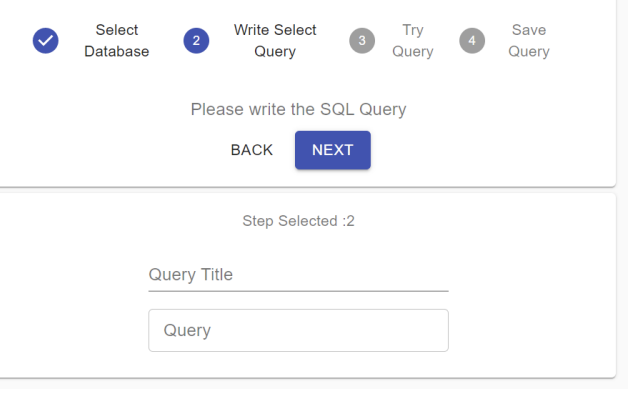Viewport: 631px width, 401px height.
Task: Click the gray step 4 circle icon
Action: [472, 41]
